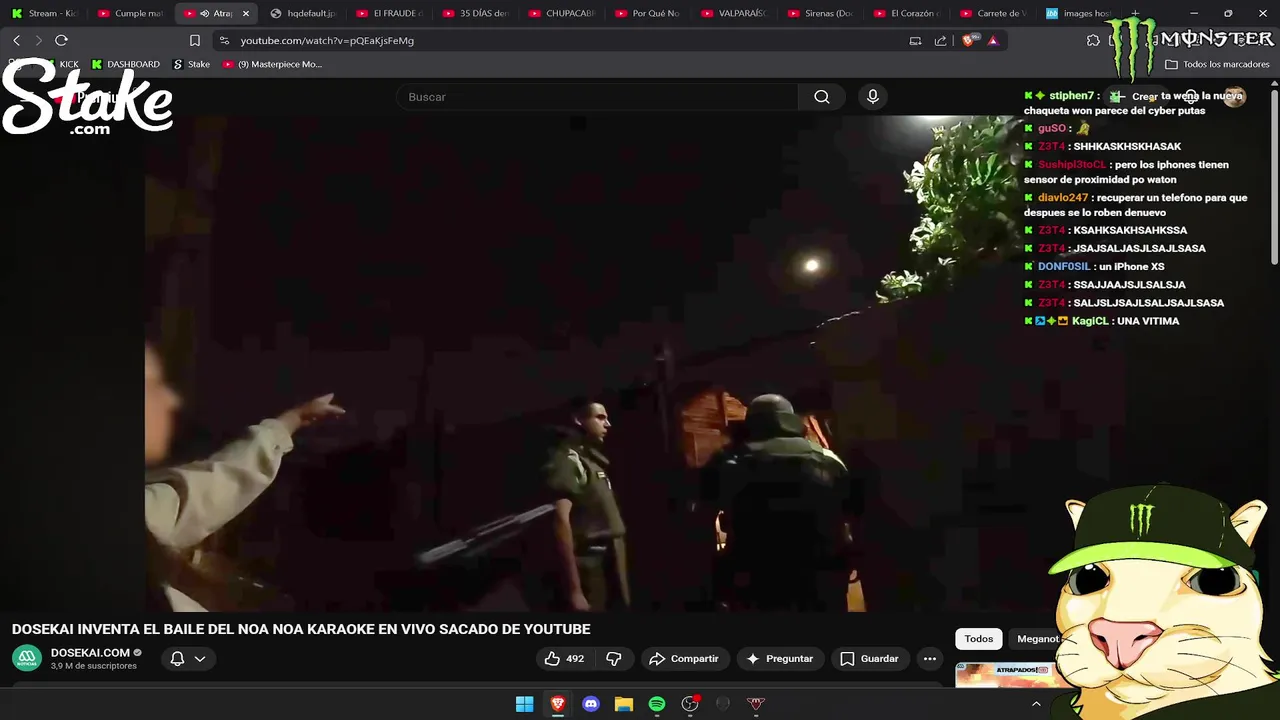
Task: Dislike the video with thumbs down
Action: [614, 659]
